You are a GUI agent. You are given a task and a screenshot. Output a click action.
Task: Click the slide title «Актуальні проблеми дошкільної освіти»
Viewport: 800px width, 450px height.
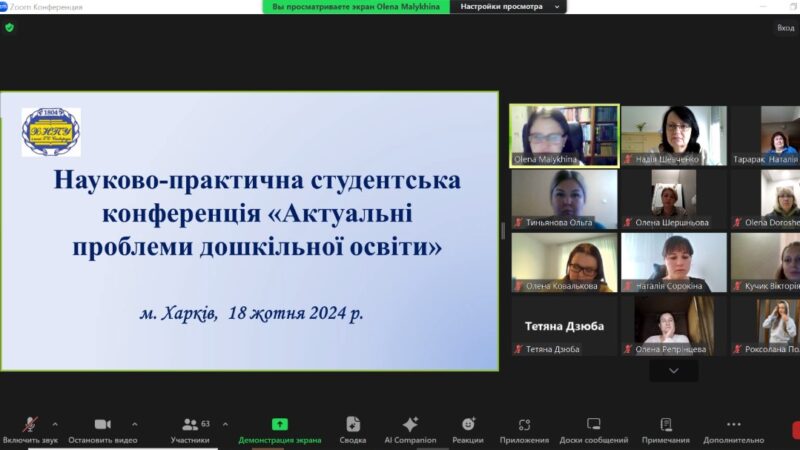tap(258, 213)
